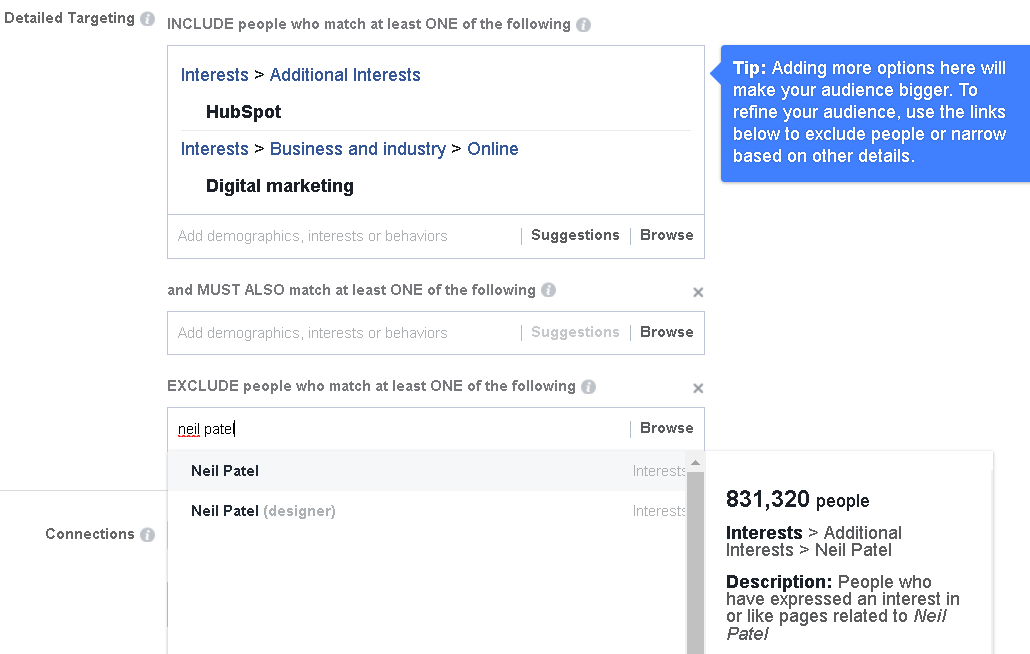
Task: Click info icon beside EXCLUDE people heading
Action: pyautogui.click(x=589, y=387)
